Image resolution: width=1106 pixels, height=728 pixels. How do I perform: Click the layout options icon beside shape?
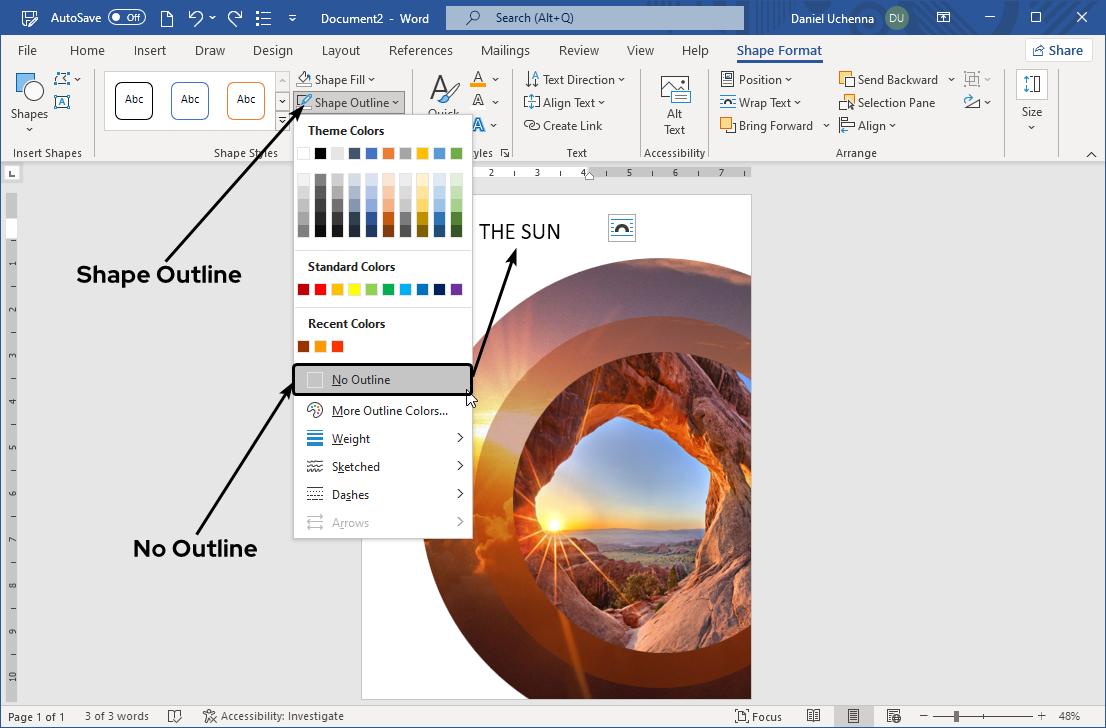(622, 228)
